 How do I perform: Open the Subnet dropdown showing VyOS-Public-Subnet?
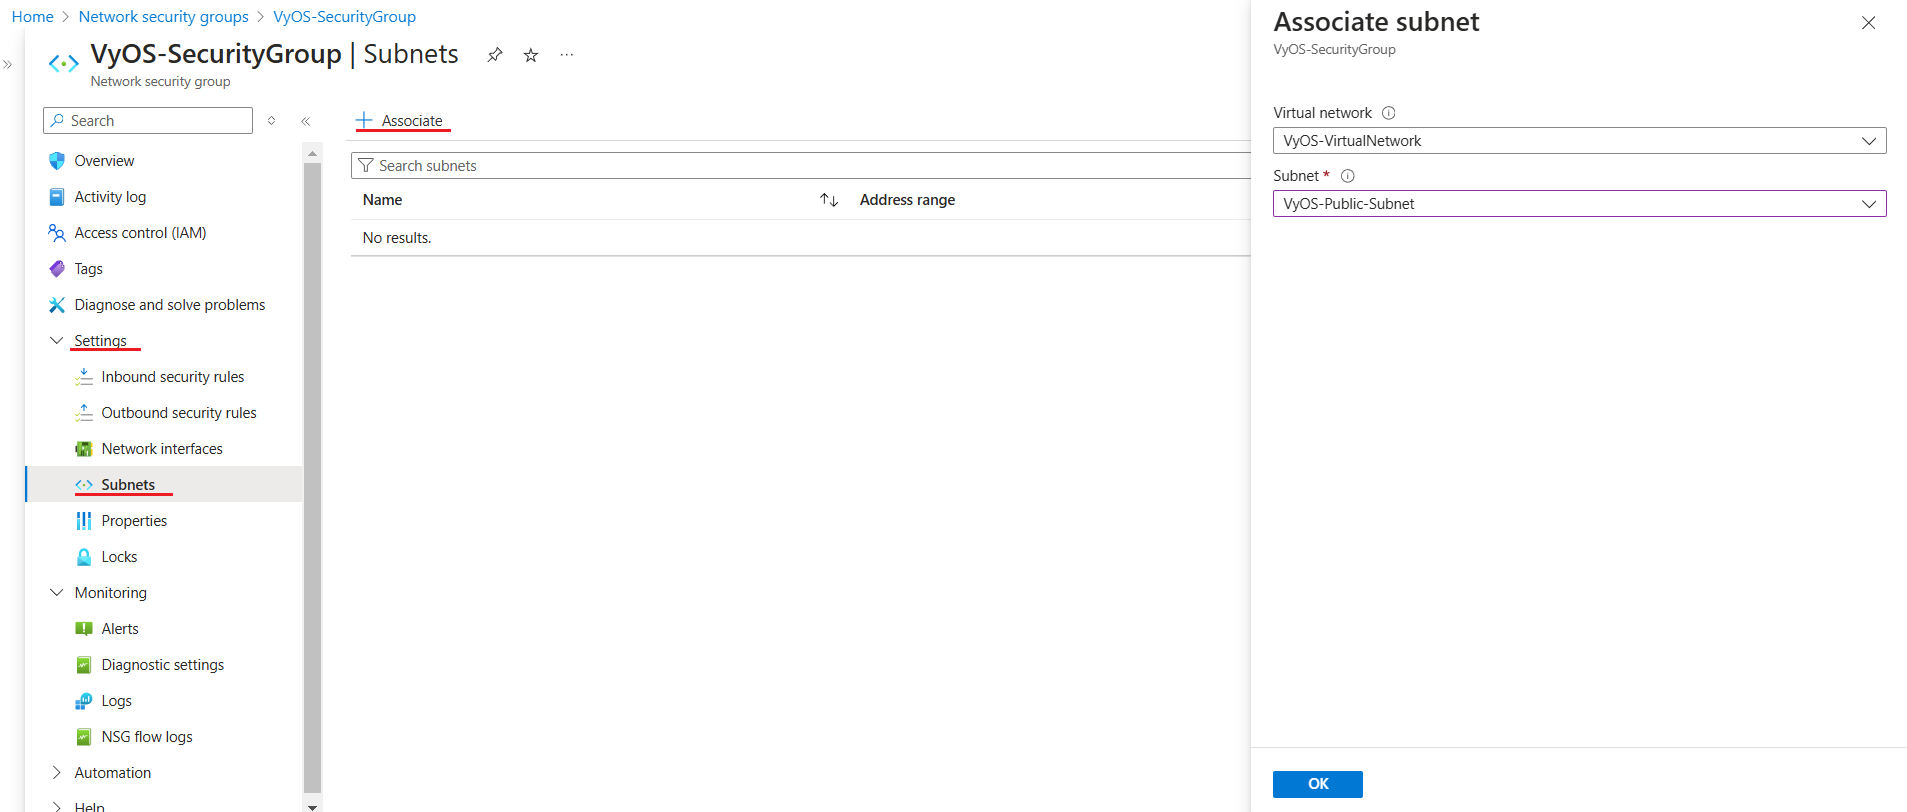pos(1578,204)
